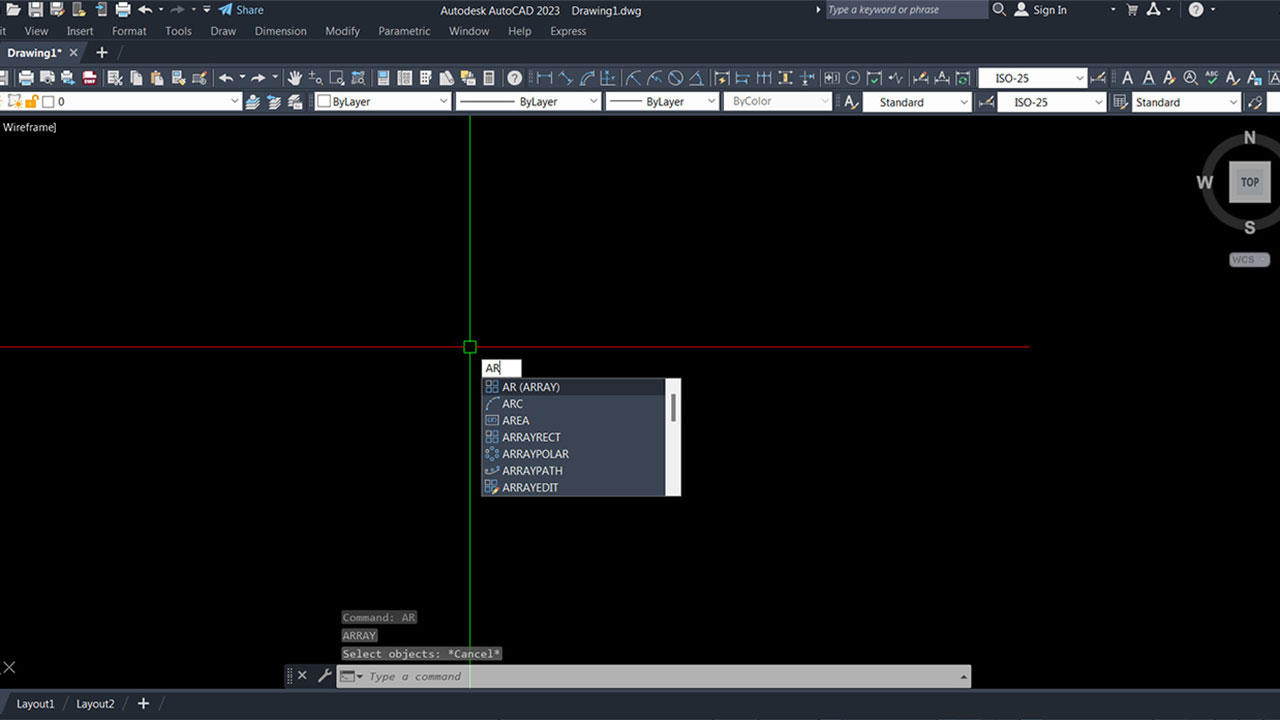Click the Plot printer icon in main toolbar
Image resolution: width=1280 pixels, height=720 pixels.
point(26,78)
